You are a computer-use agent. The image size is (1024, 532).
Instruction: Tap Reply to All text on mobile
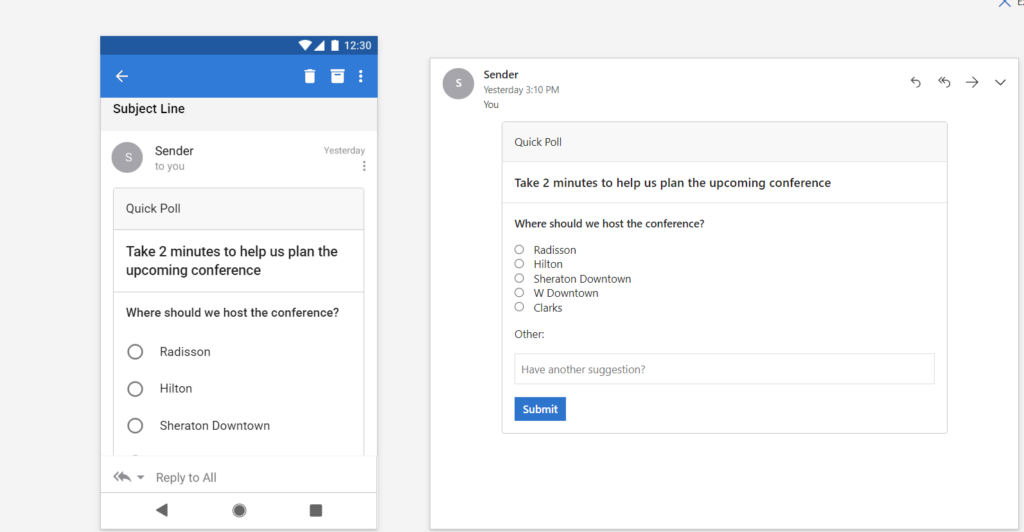coord(186,478)
